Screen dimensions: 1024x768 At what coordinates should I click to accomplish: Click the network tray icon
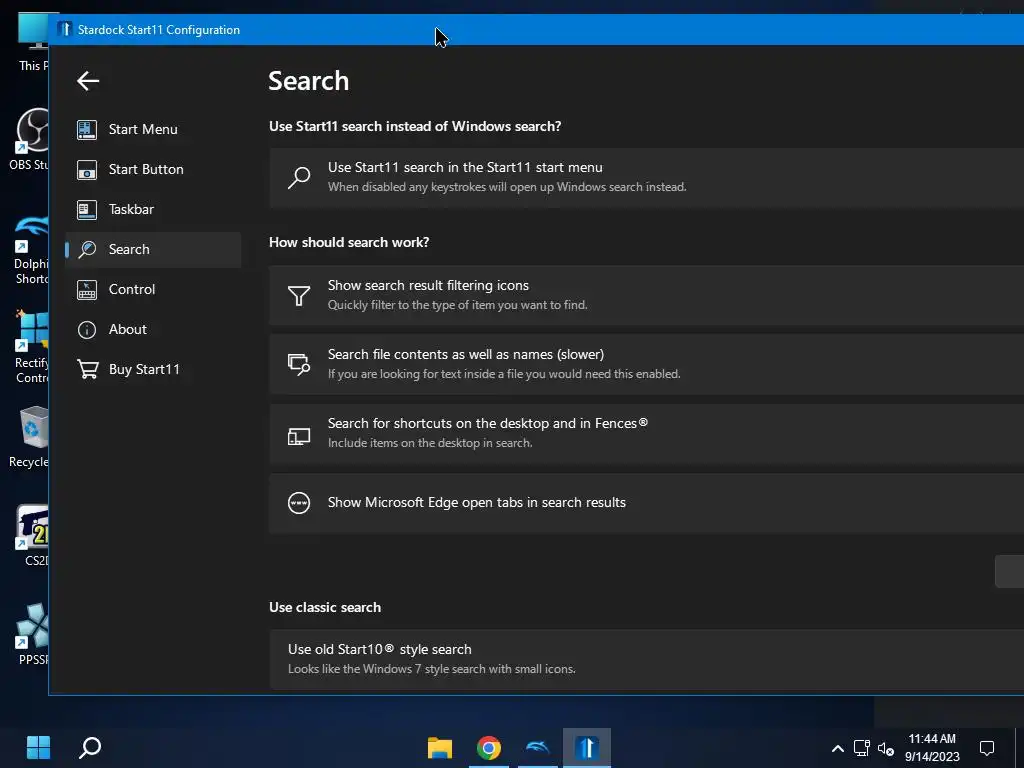tap(862, 748)
